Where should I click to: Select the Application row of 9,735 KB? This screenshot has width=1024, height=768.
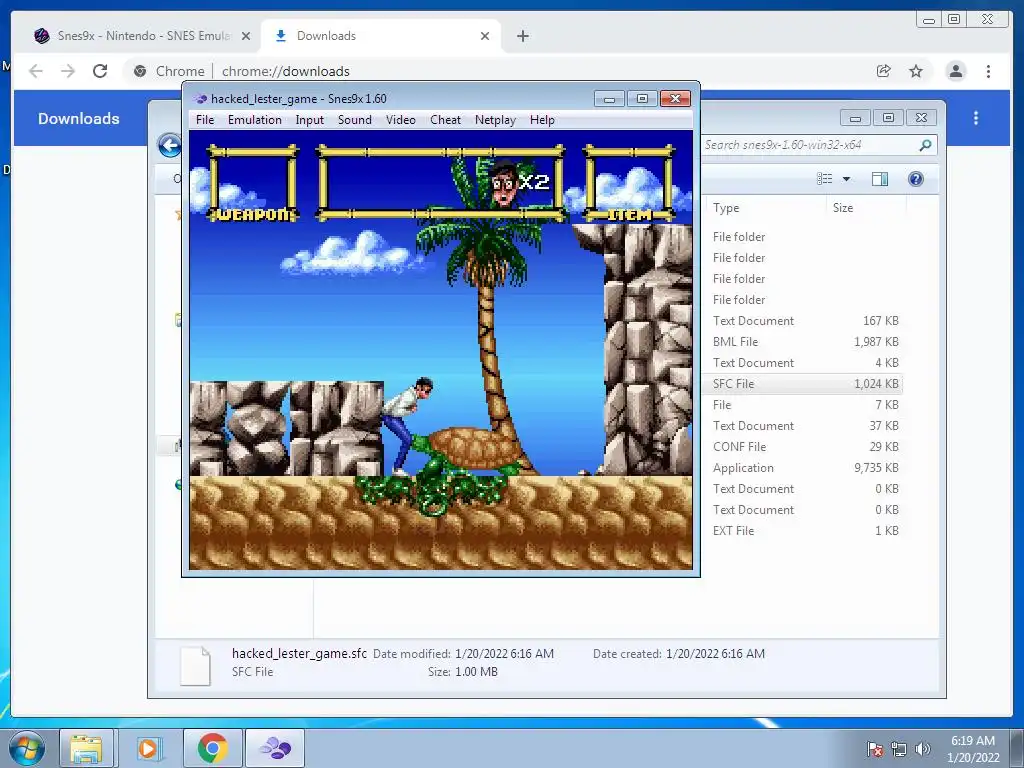click(x=805, y=468)
